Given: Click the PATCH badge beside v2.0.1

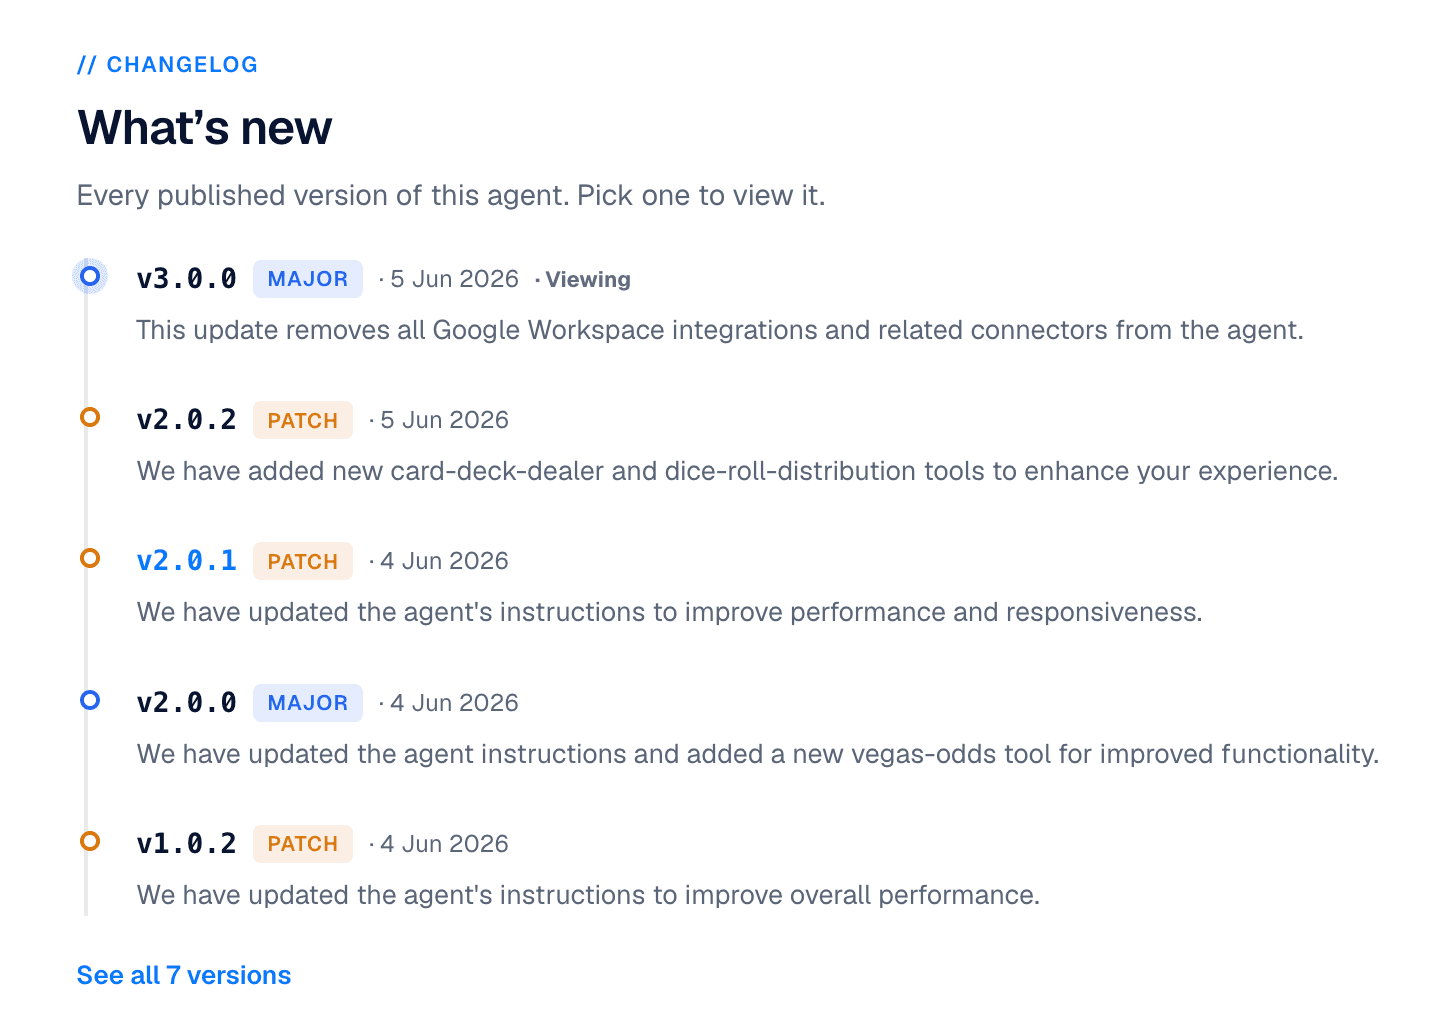Looking at the screenshot, I should tap(303, 561).
